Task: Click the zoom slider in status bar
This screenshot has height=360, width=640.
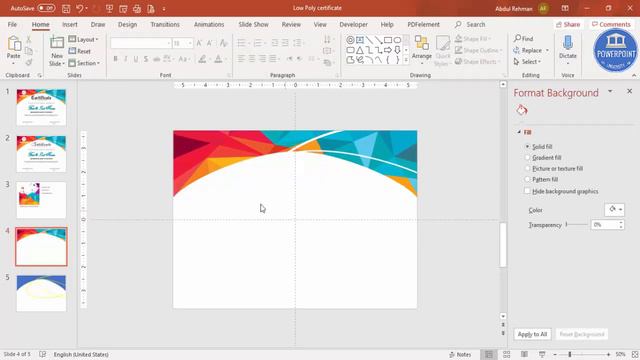Action: (581, 354)
